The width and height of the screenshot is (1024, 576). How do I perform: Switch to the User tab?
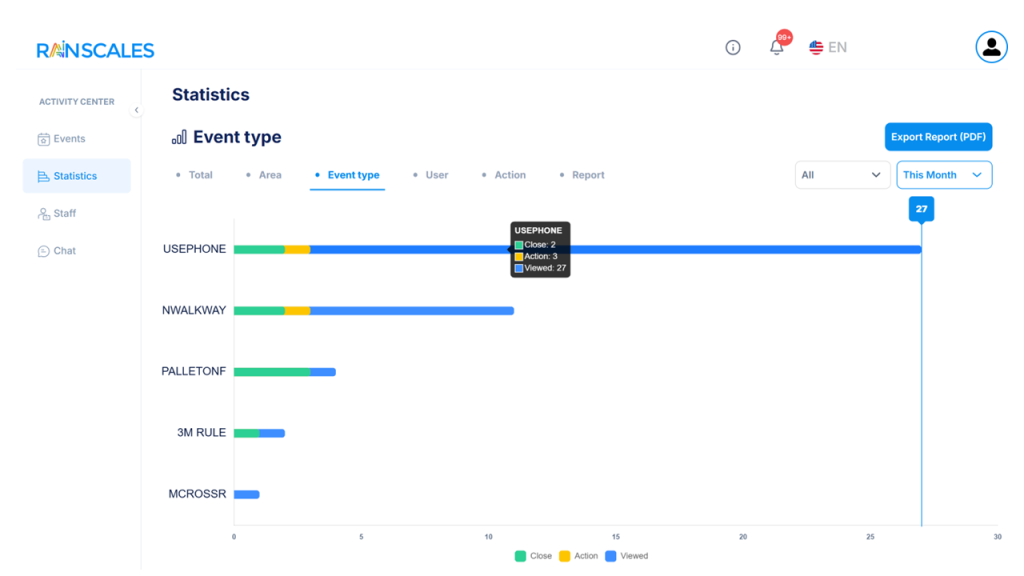coord(436,175)
